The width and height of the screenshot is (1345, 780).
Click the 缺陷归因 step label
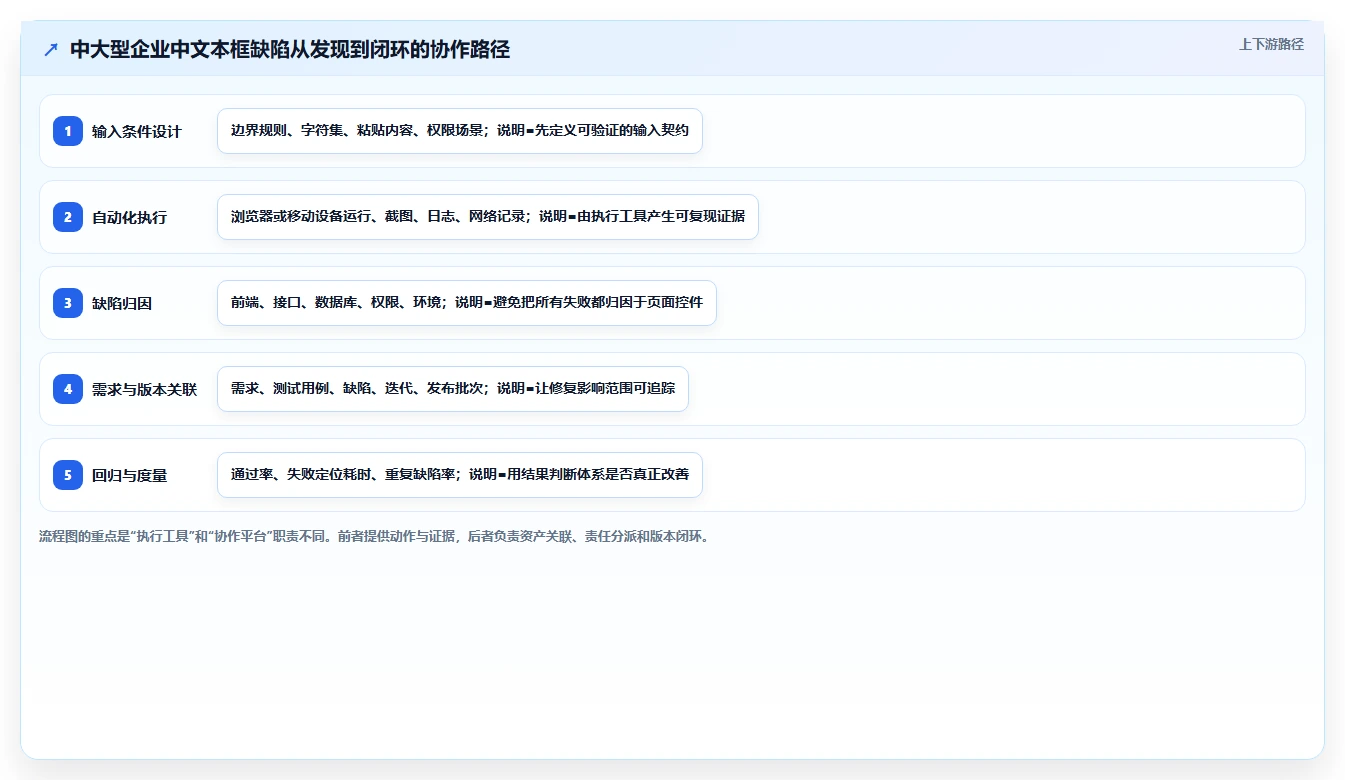point(122,303)
